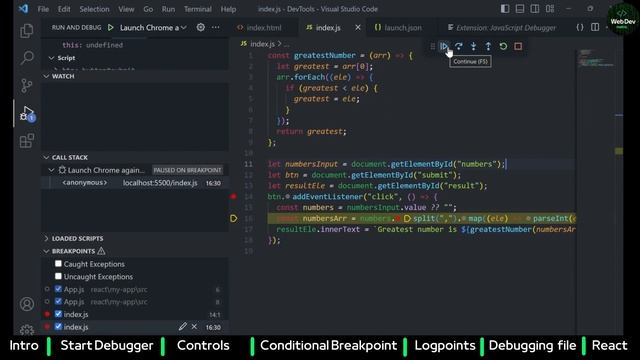This screenshot has width=640, height=360.
Task: Open the Run menu
Action: [x=168, y=9]
